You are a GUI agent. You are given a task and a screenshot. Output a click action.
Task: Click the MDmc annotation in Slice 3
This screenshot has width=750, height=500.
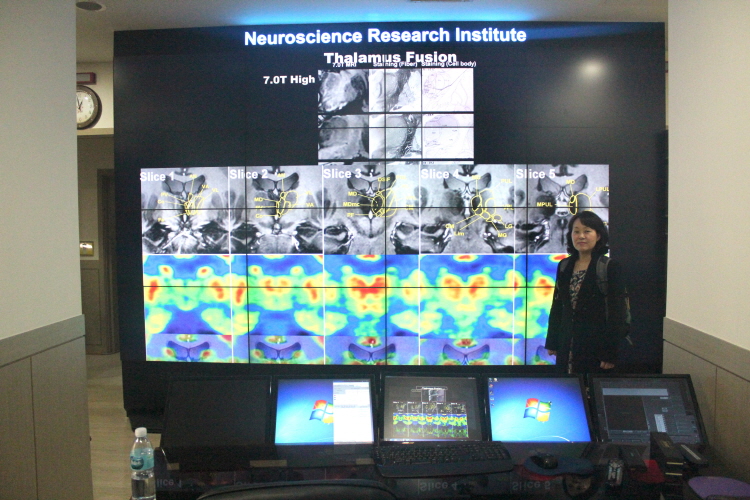pyautogui.click(x=352, y=204)
